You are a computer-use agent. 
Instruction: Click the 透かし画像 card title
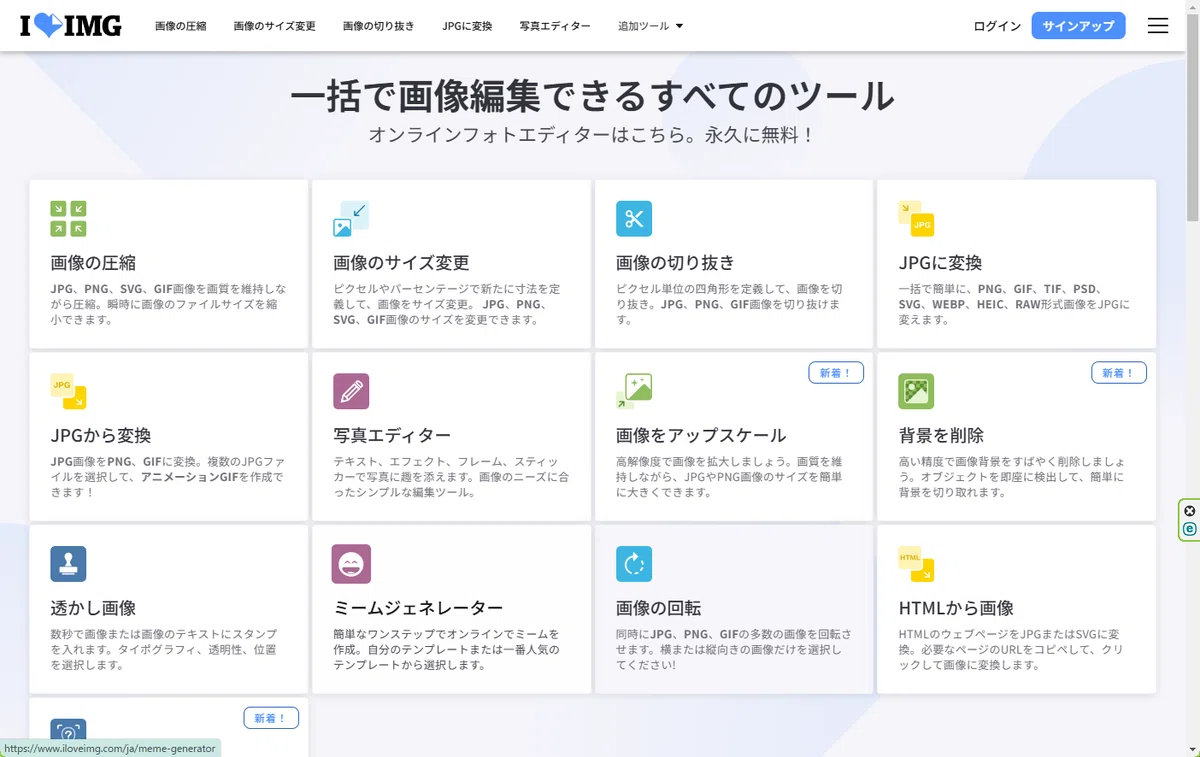93,608
